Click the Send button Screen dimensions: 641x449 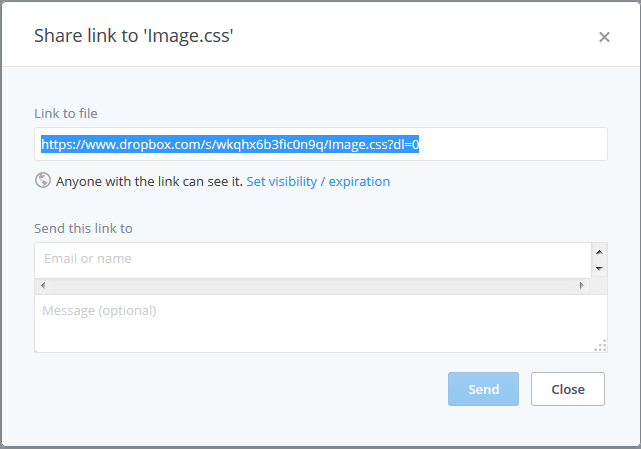coord(483,389)
